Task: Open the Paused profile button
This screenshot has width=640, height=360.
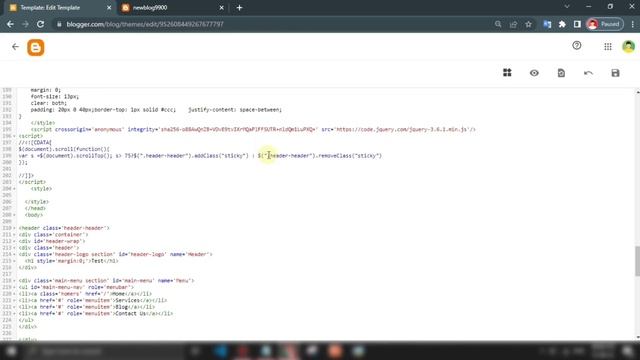Action: 605,24
